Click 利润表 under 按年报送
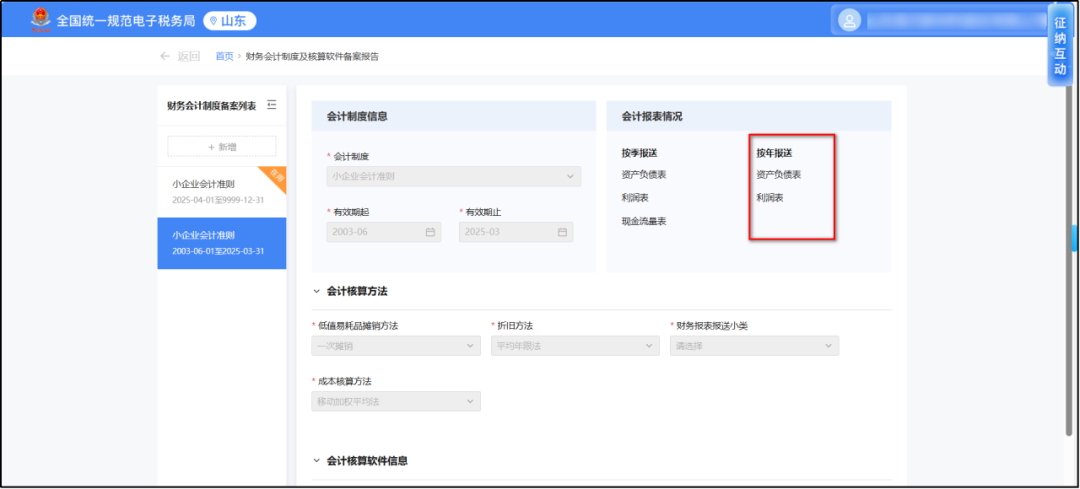 pos(770,198)
